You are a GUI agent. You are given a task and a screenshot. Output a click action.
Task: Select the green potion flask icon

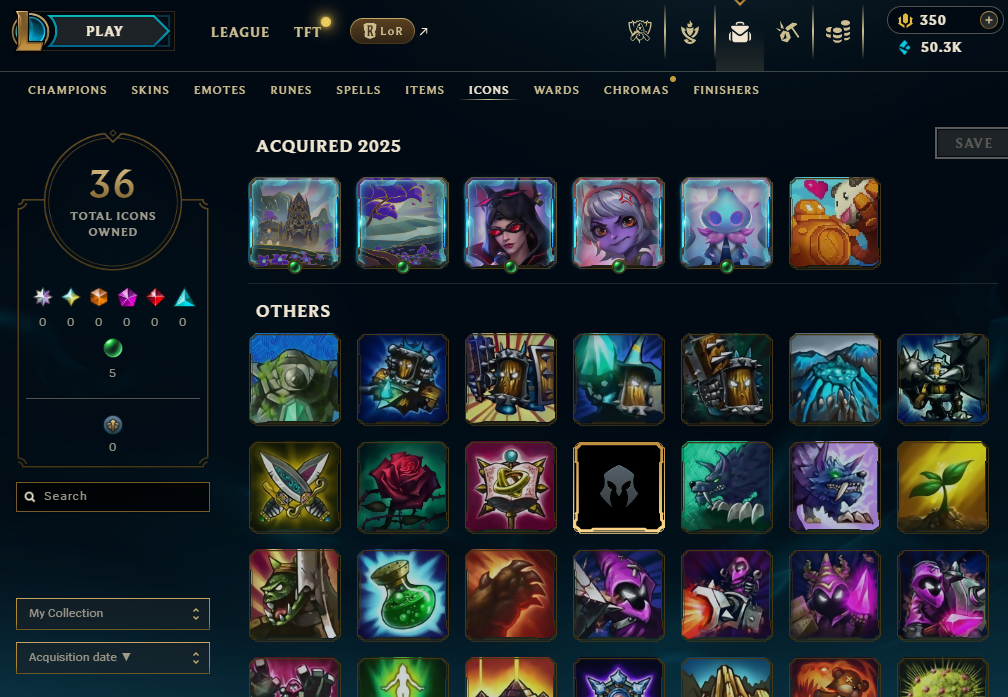(403, 595)
